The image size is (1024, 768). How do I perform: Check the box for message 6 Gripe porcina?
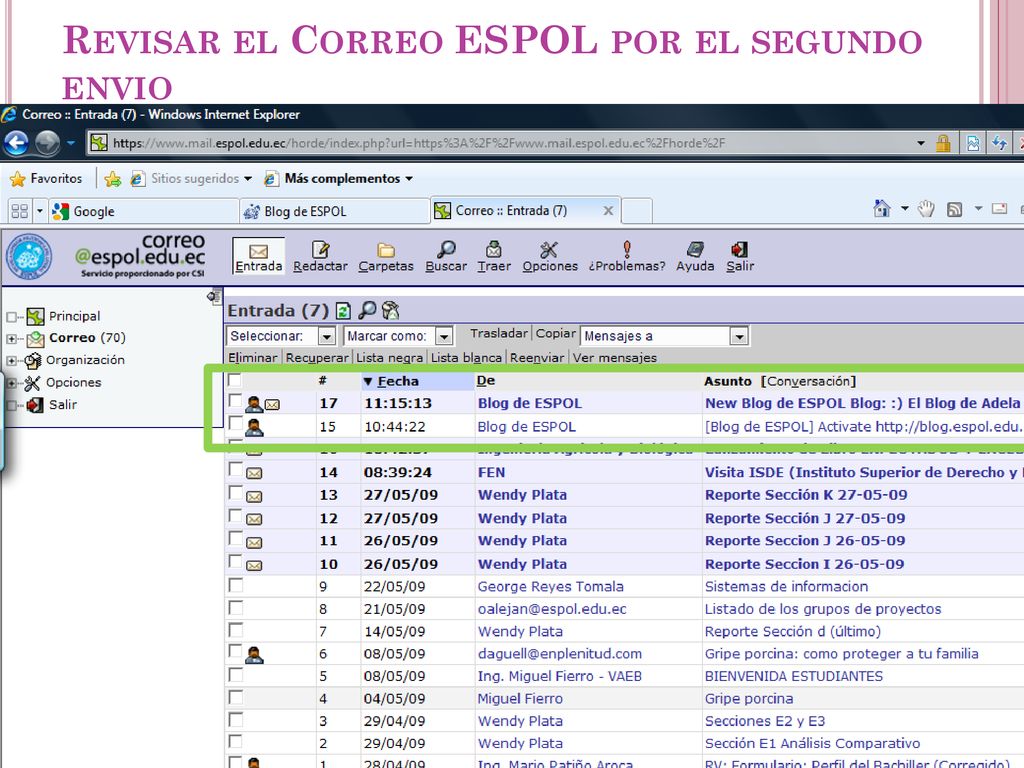236,651
